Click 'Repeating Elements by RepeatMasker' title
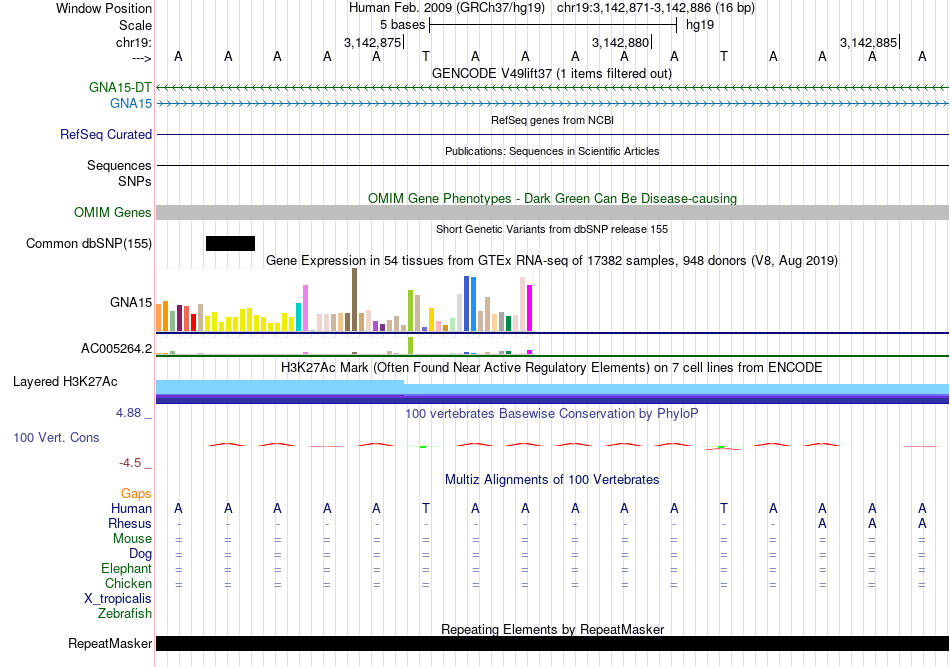This screenshot has height=667, width=950. click(552, 629)
